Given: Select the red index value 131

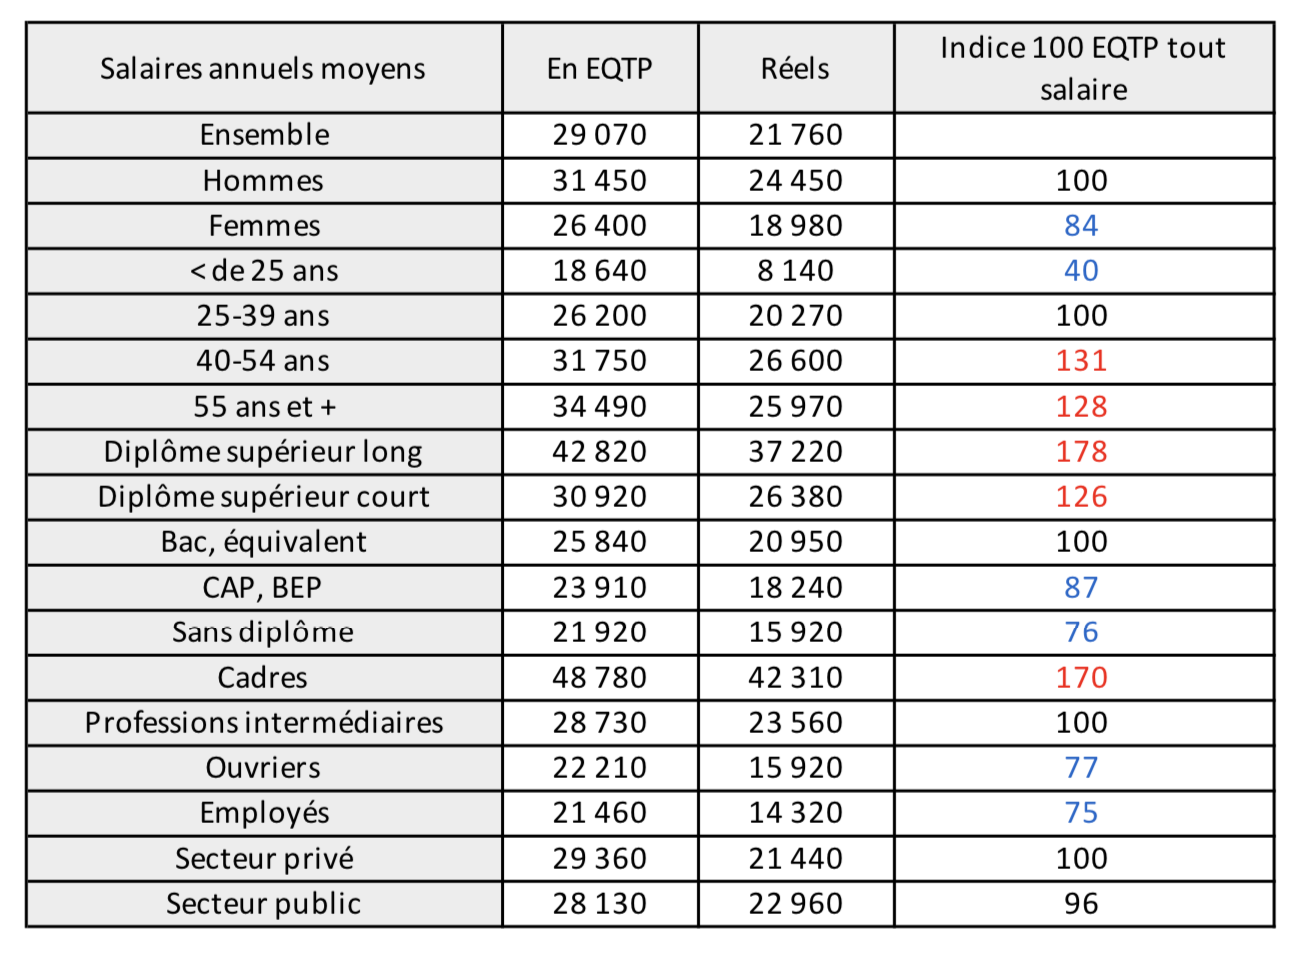Looking at the screenshot, I should (1081, 361).
